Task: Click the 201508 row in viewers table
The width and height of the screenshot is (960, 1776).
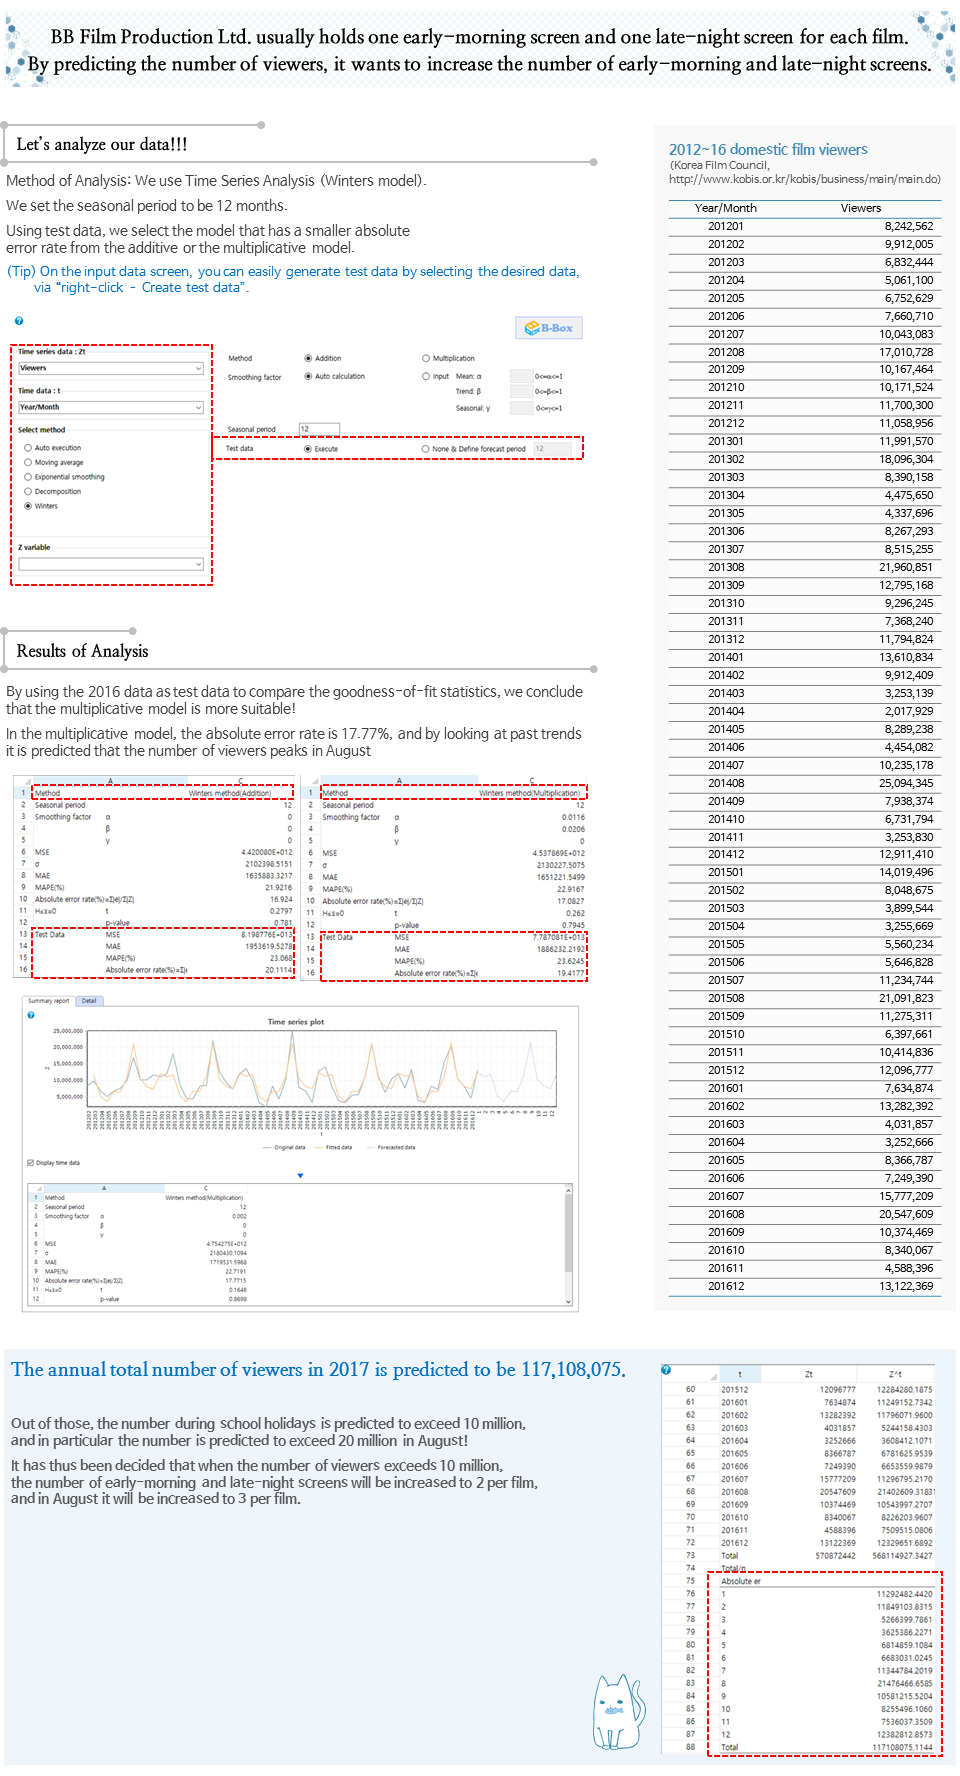Action: click(803, 998)
